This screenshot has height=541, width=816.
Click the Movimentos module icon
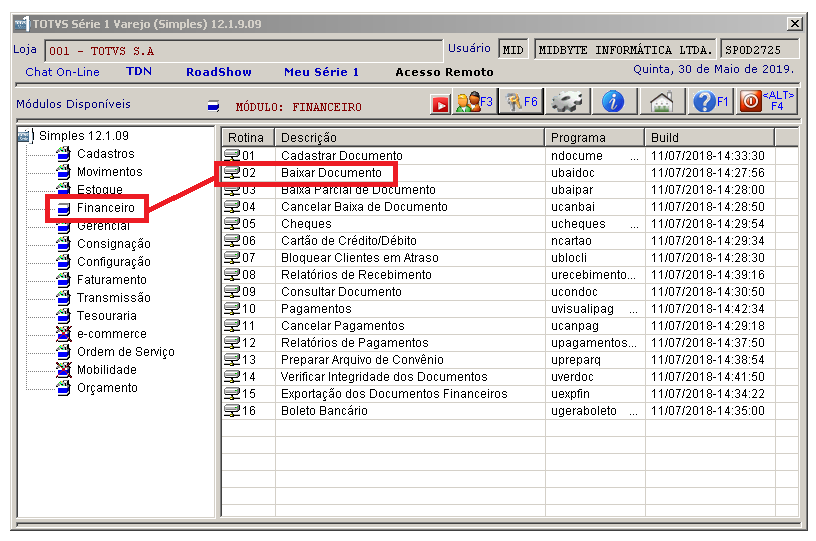63,172
